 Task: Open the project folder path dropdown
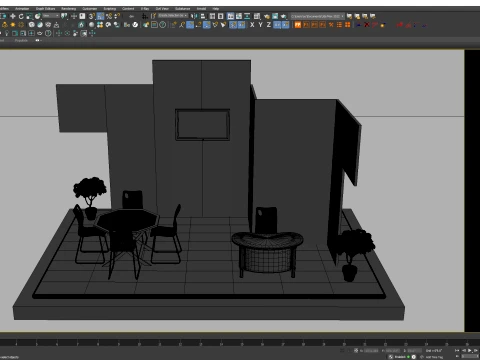317,16
